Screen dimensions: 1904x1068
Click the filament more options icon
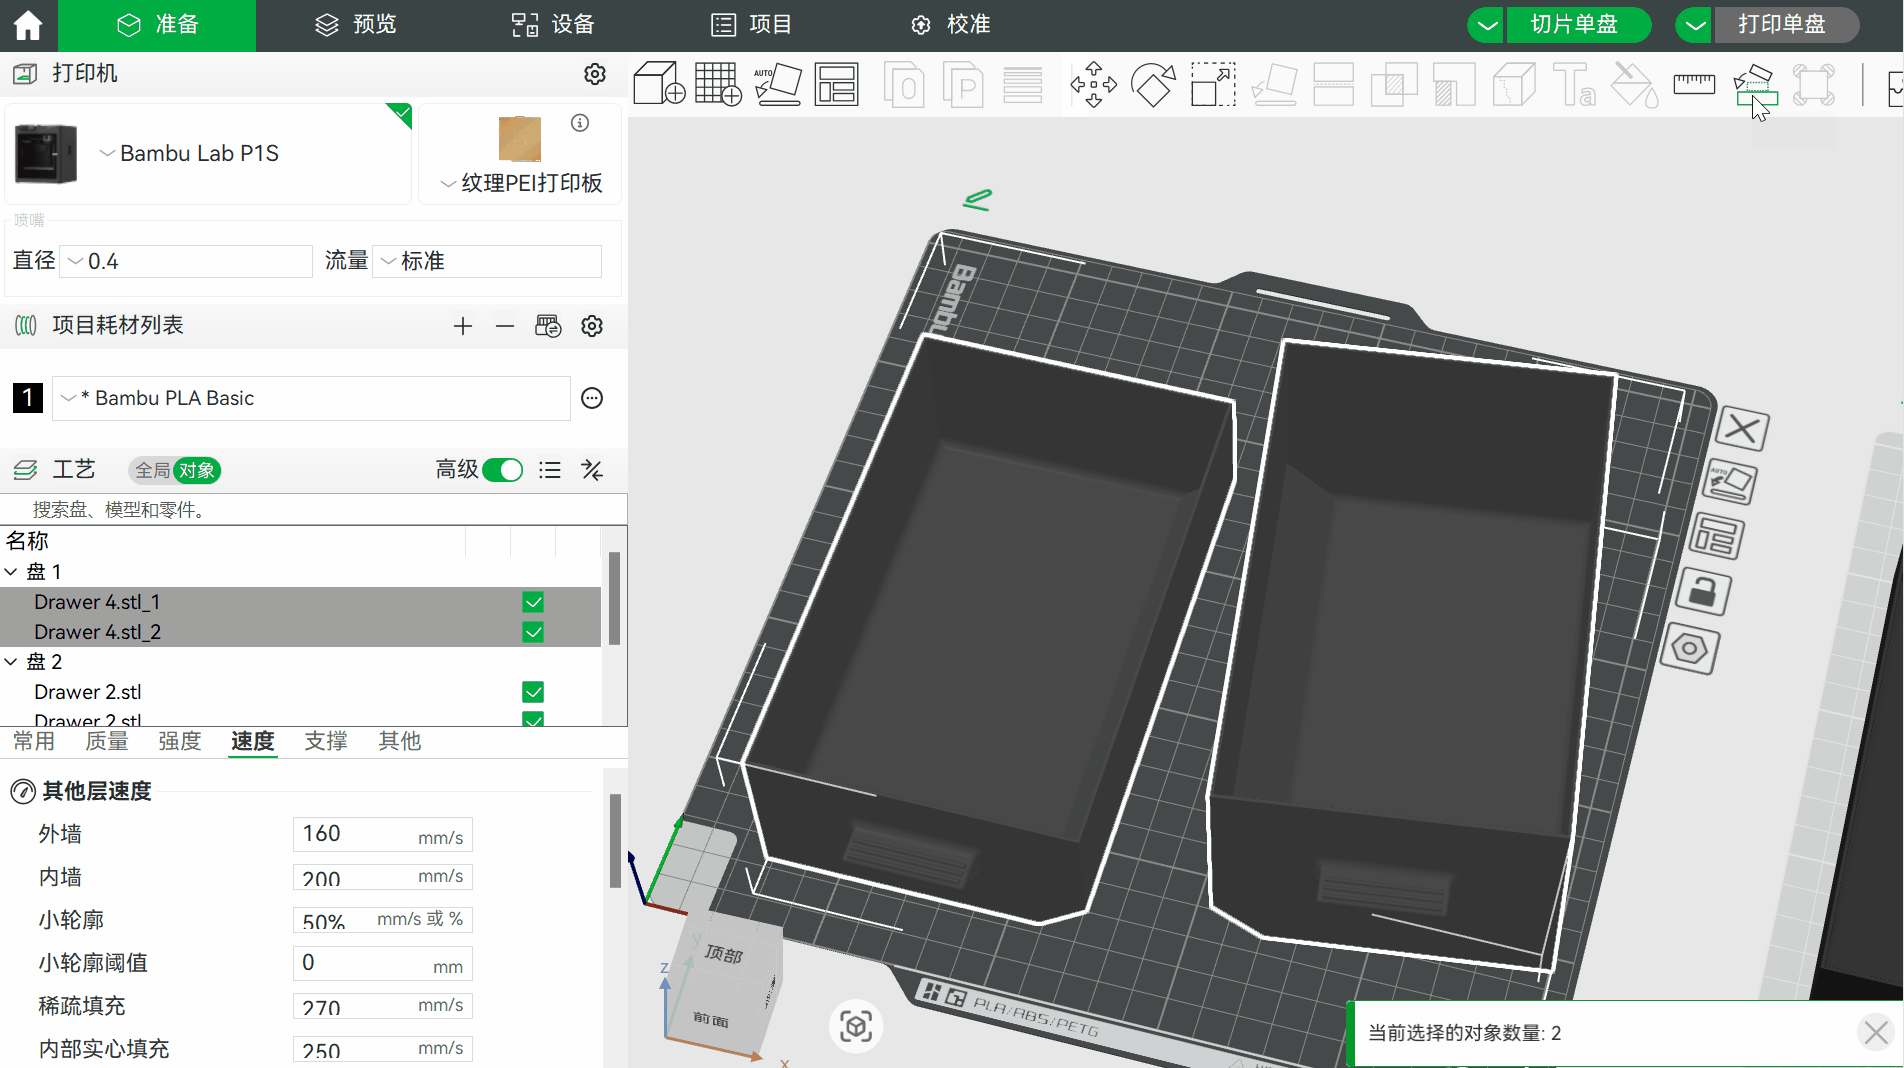tap(592, 398)
